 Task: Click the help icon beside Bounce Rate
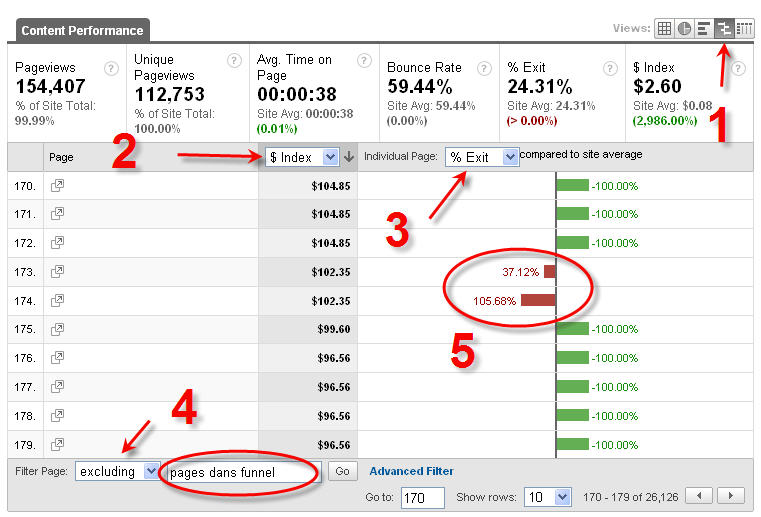point(484,68)
